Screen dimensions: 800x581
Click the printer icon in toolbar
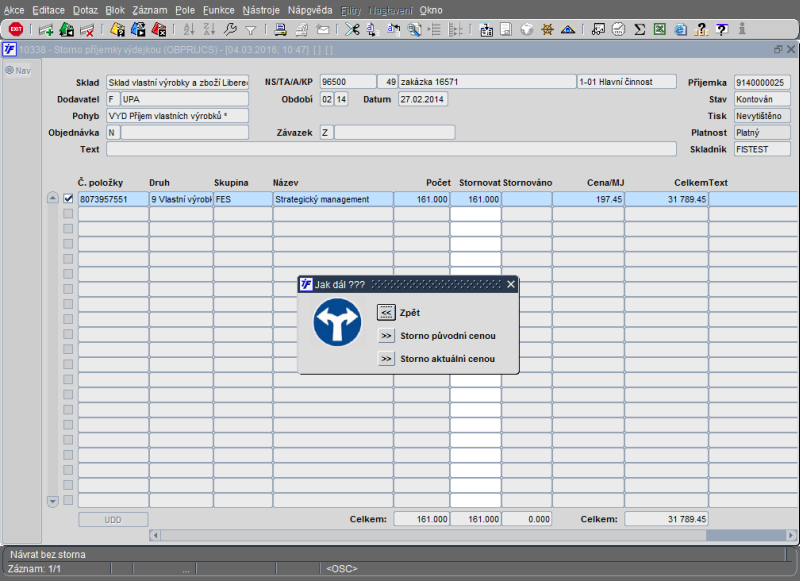pyautogui.click(x=280, y=30)
